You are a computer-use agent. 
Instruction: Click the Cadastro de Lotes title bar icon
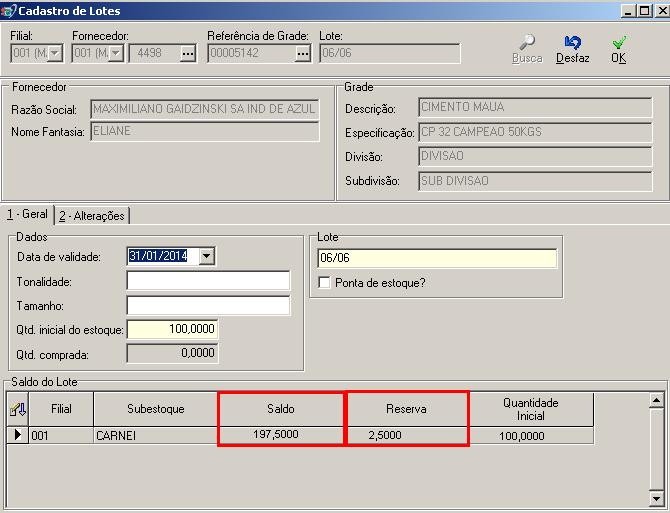click(x=10, y=10)
